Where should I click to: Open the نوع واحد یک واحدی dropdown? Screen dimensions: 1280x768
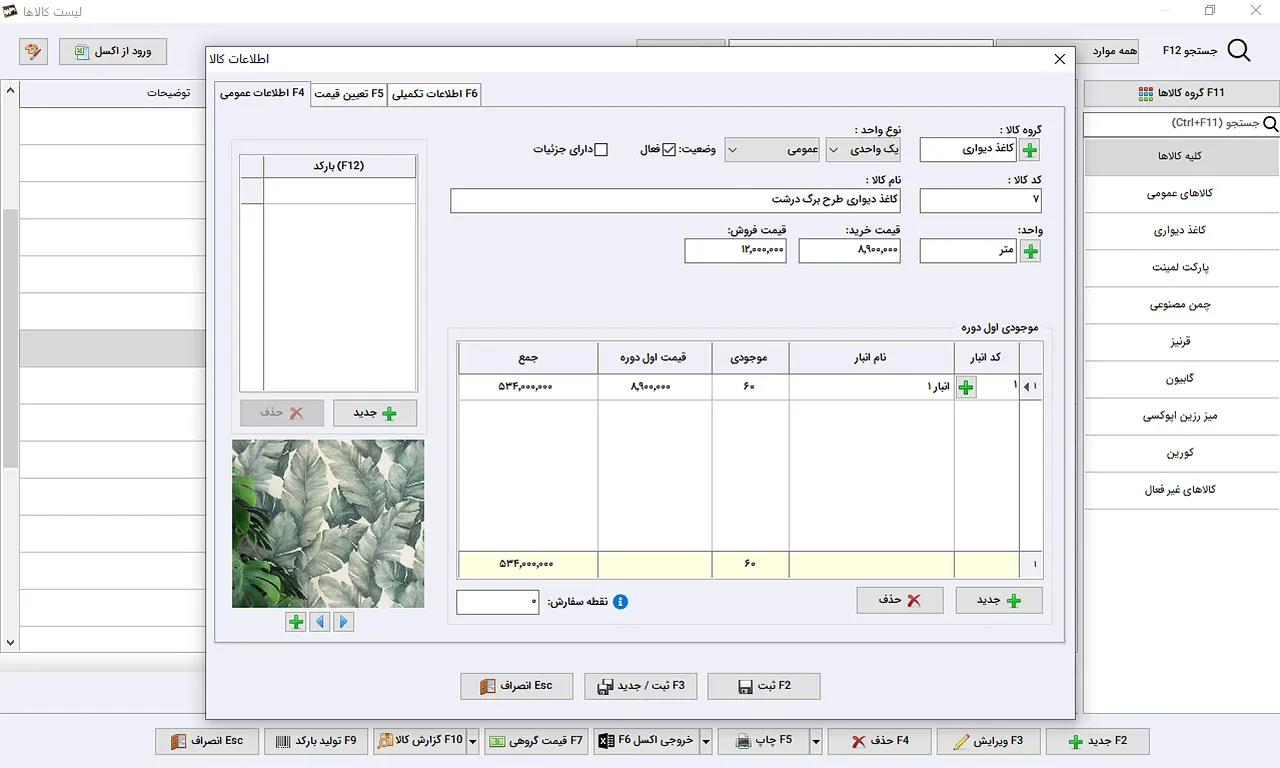coord(863,150)
